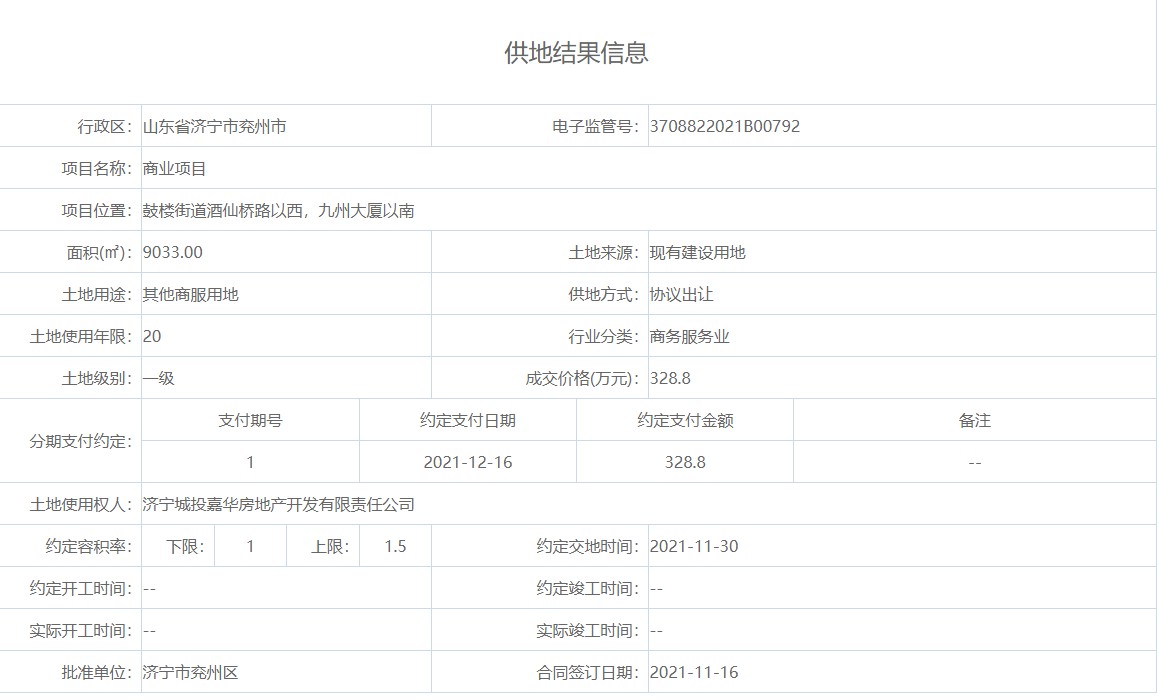Click the plot ratio upper limit value 1.5
This screenshot has height=700, width=1159.
pos(395,547)
